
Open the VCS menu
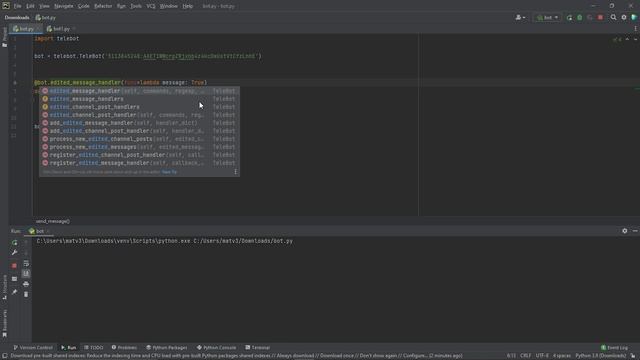151,6
